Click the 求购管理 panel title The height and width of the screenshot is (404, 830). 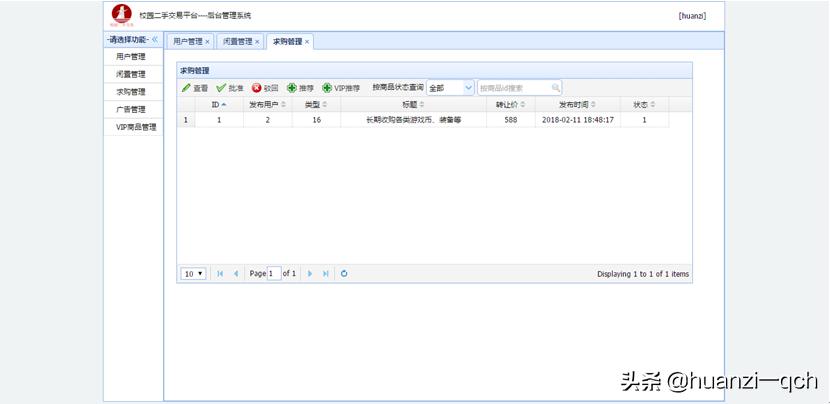point(195,70)
